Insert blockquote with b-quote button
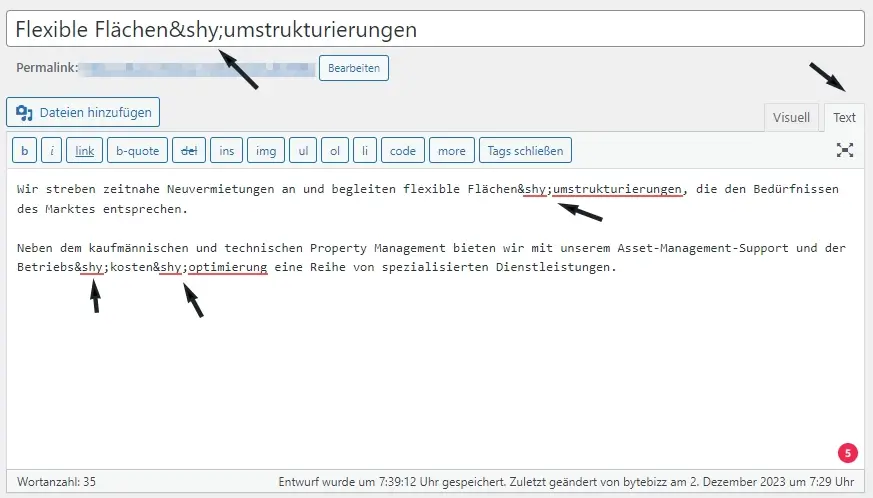873x498 pixels. 138,150
